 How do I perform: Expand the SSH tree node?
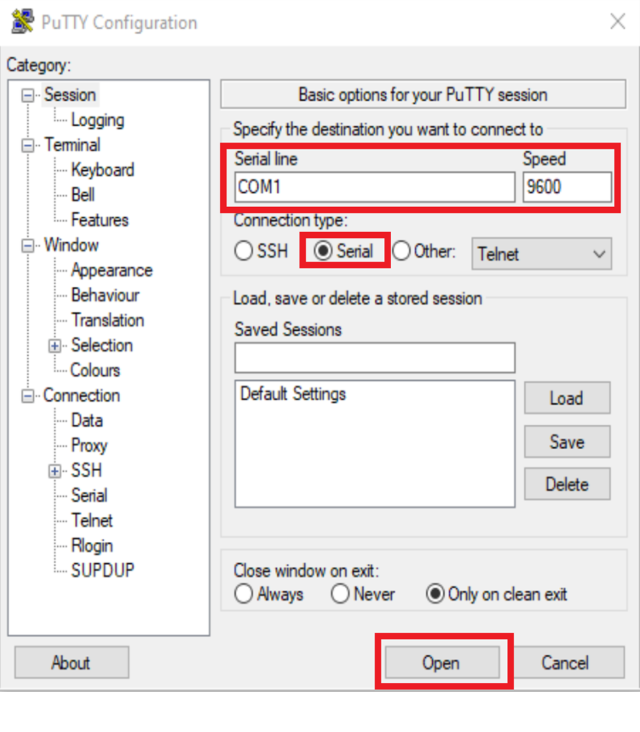tap(54, 471)
